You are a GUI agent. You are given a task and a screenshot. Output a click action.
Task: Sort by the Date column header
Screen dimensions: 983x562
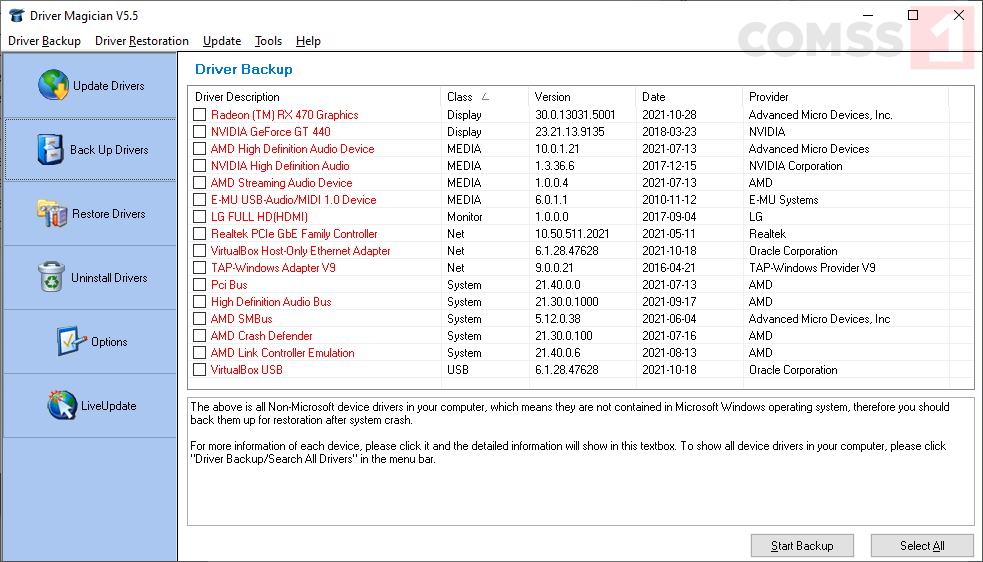689,97
